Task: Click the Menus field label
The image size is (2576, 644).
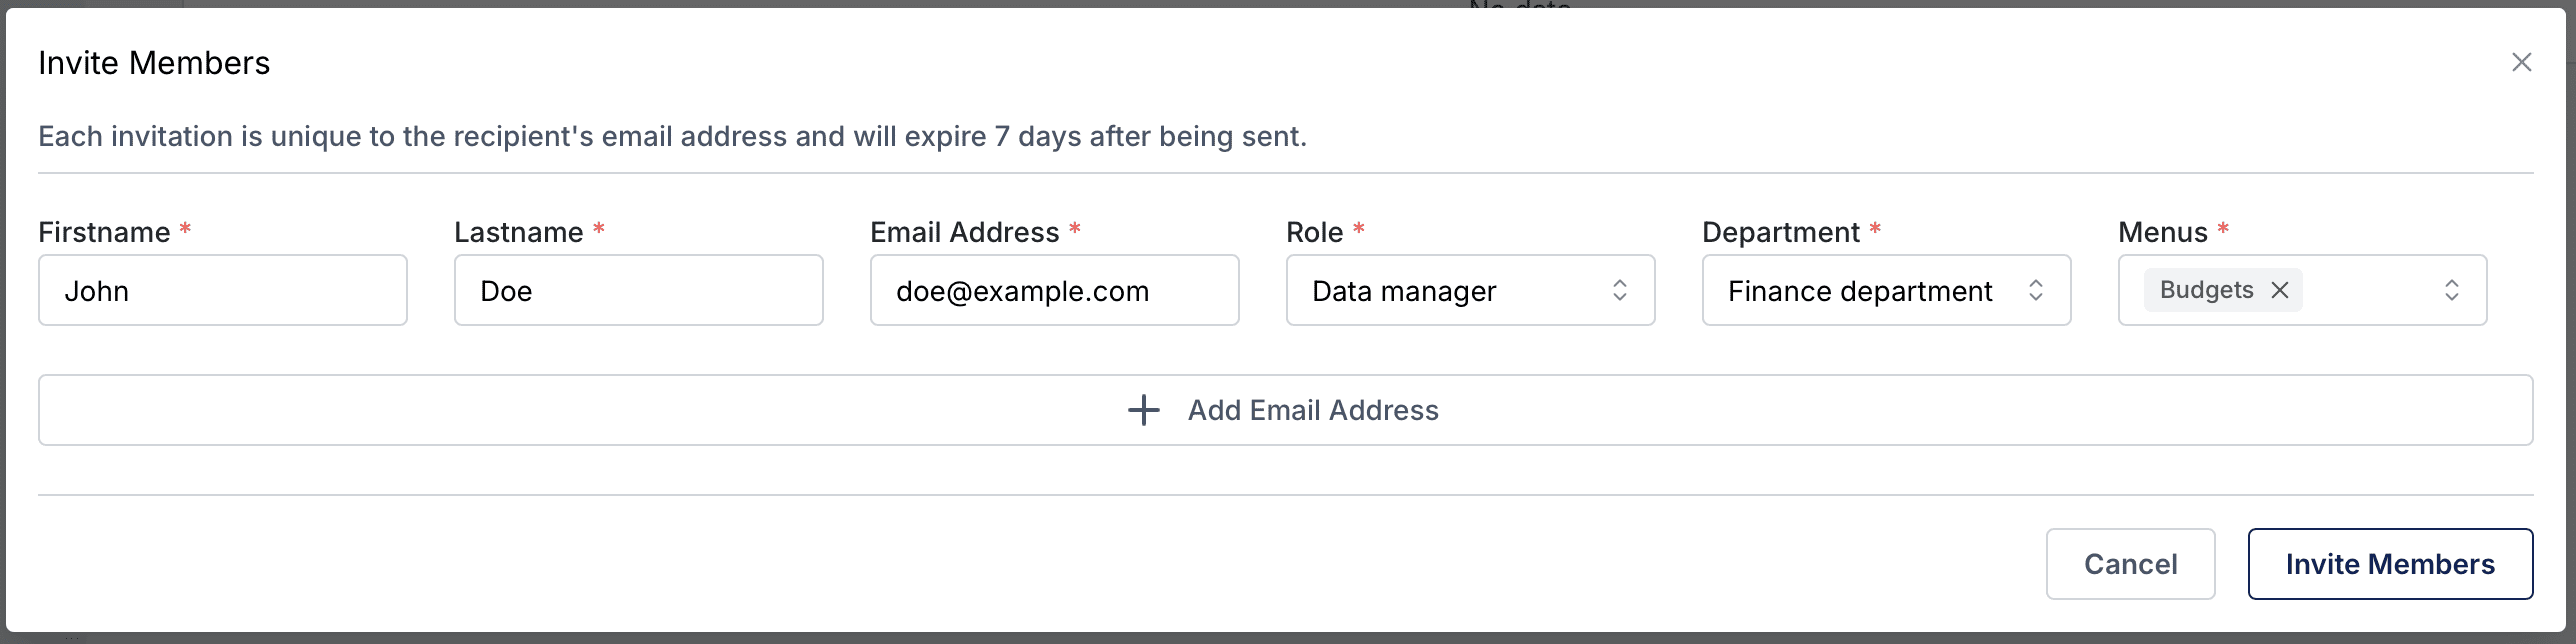Action: (2162, 232)
